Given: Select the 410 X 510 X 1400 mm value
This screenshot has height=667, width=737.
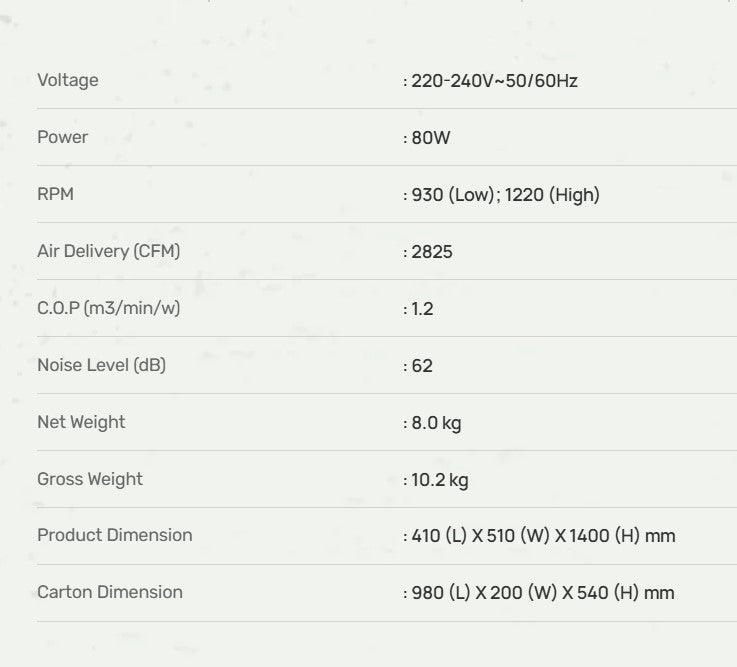Looking at the screenshot, I should coord(543,536).
